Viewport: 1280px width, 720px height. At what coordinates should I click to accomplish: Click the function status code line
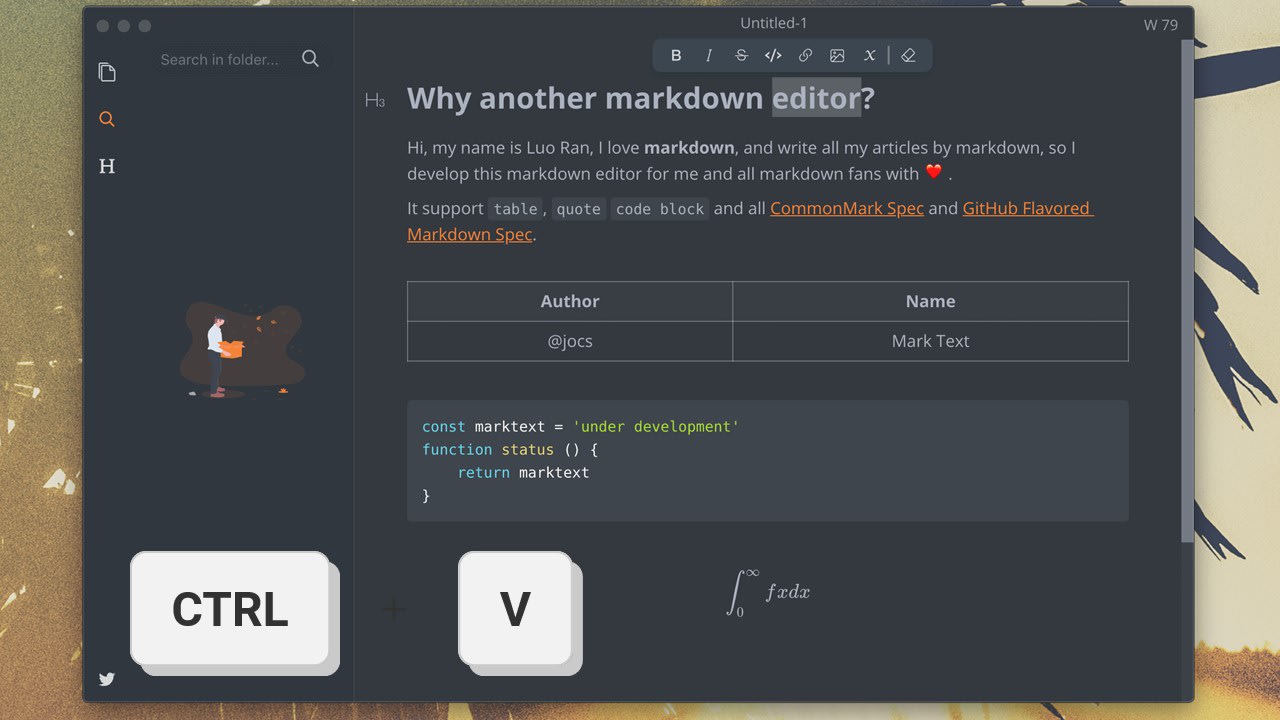pos(510,450)
